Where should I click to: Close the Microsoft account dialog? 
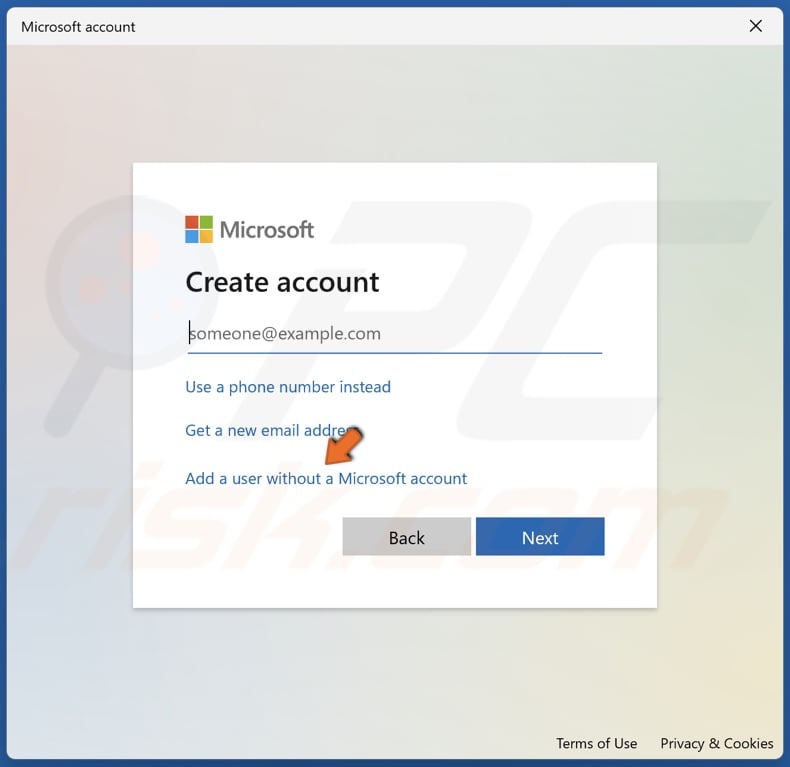(x=755, y=26)
